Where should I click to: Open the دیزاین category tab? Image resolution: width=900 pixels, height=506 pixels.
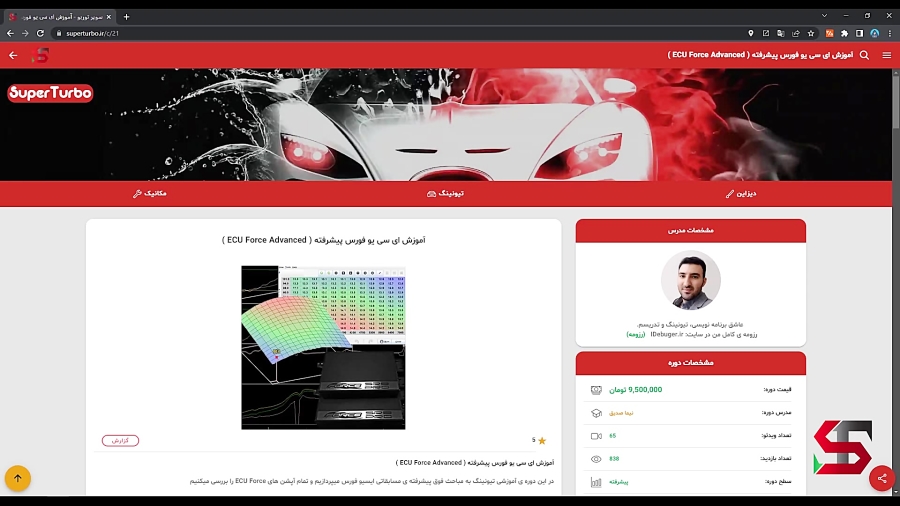(741, 193)
